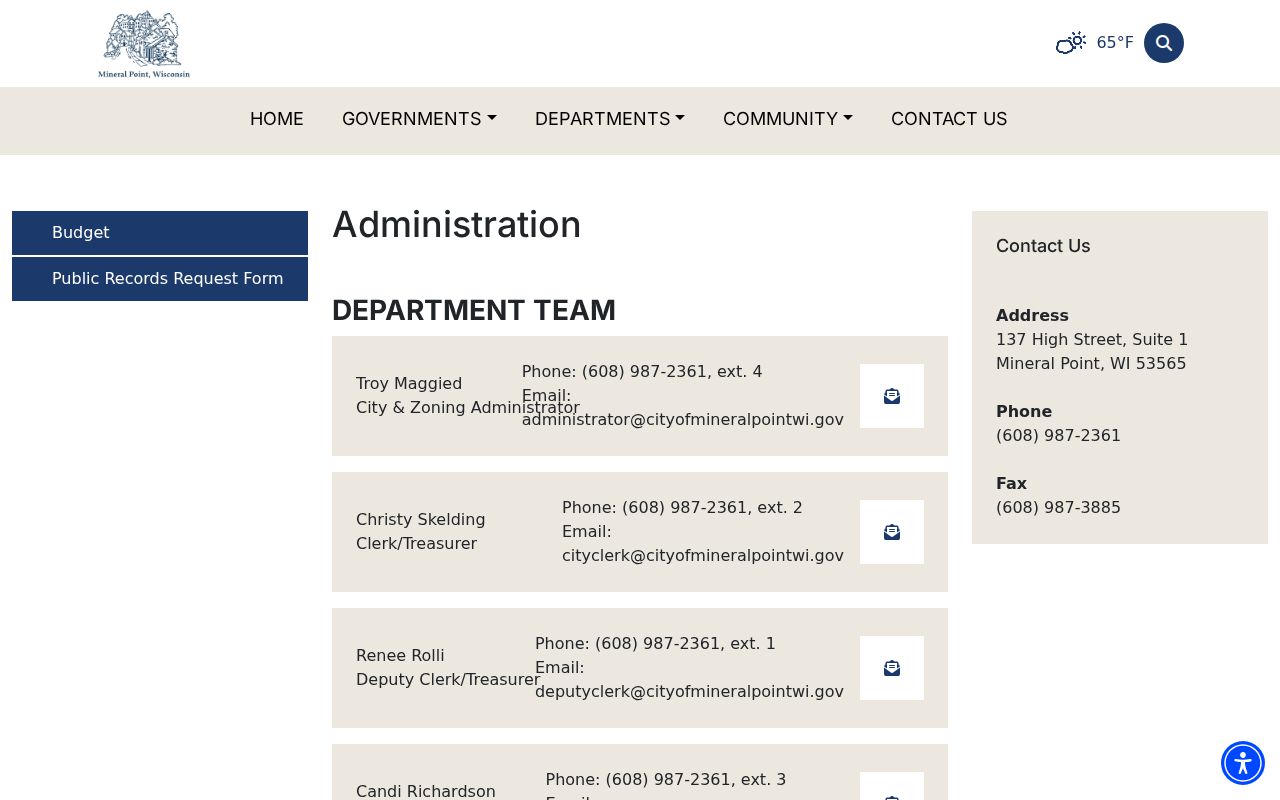This screenshot has height=800, width=1280.
Task: Click the Department Team heading
Action: tap(474, 311)
